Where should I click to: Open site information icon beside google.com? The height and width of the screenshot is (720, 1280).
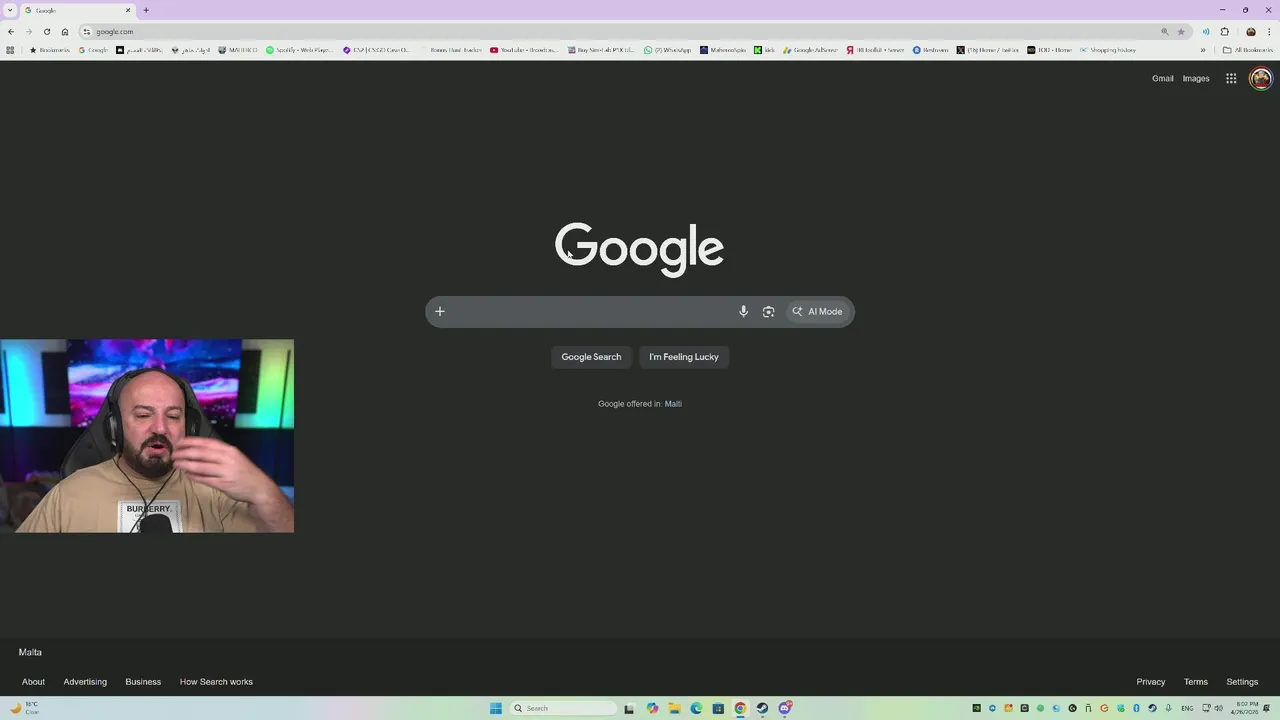pyautogui.click(x=87, y=31)
